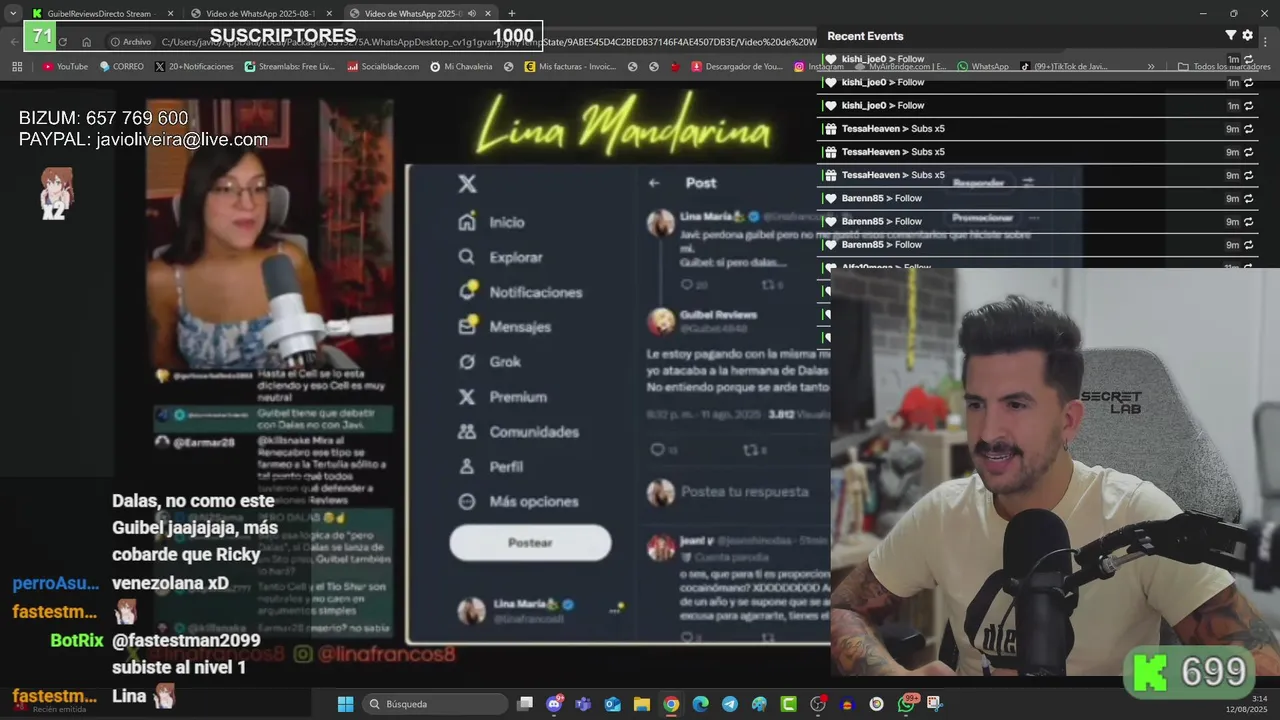Open the YouTube bookmark
Image resolution: width=1280 pixels, height=720 pixels.
(65, 66)
